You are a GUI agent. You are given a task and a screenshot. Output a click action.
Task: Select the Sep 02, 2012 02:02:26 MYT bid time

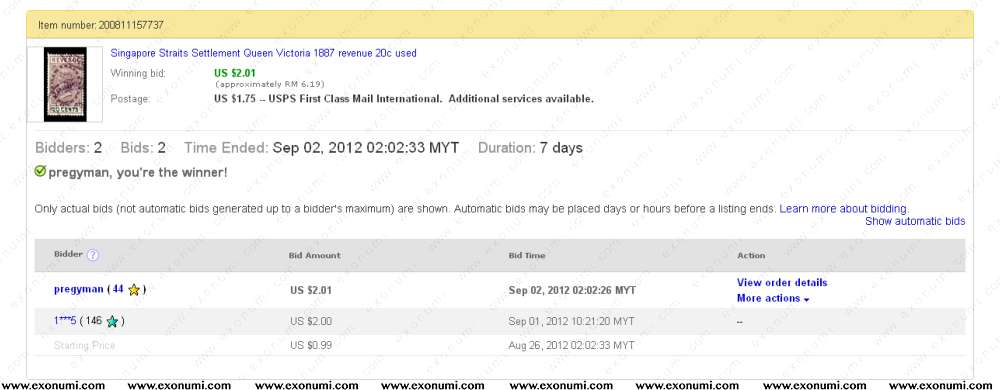point(572,291)
